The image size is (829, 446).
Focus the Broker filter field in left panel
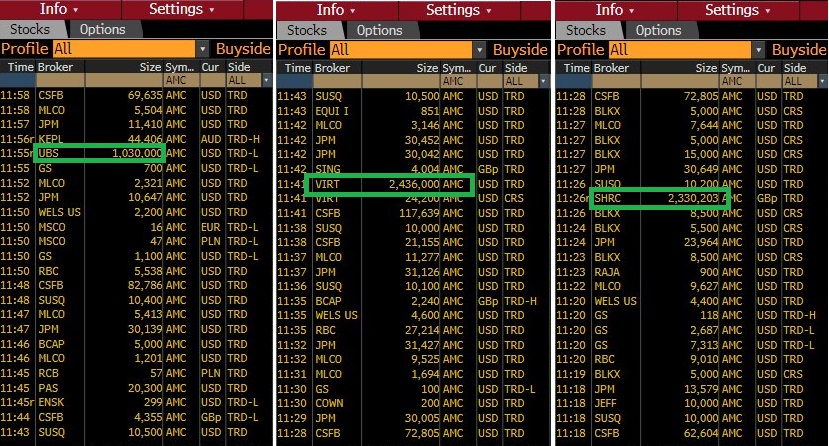pyautogui.click(x=60, y=80)
